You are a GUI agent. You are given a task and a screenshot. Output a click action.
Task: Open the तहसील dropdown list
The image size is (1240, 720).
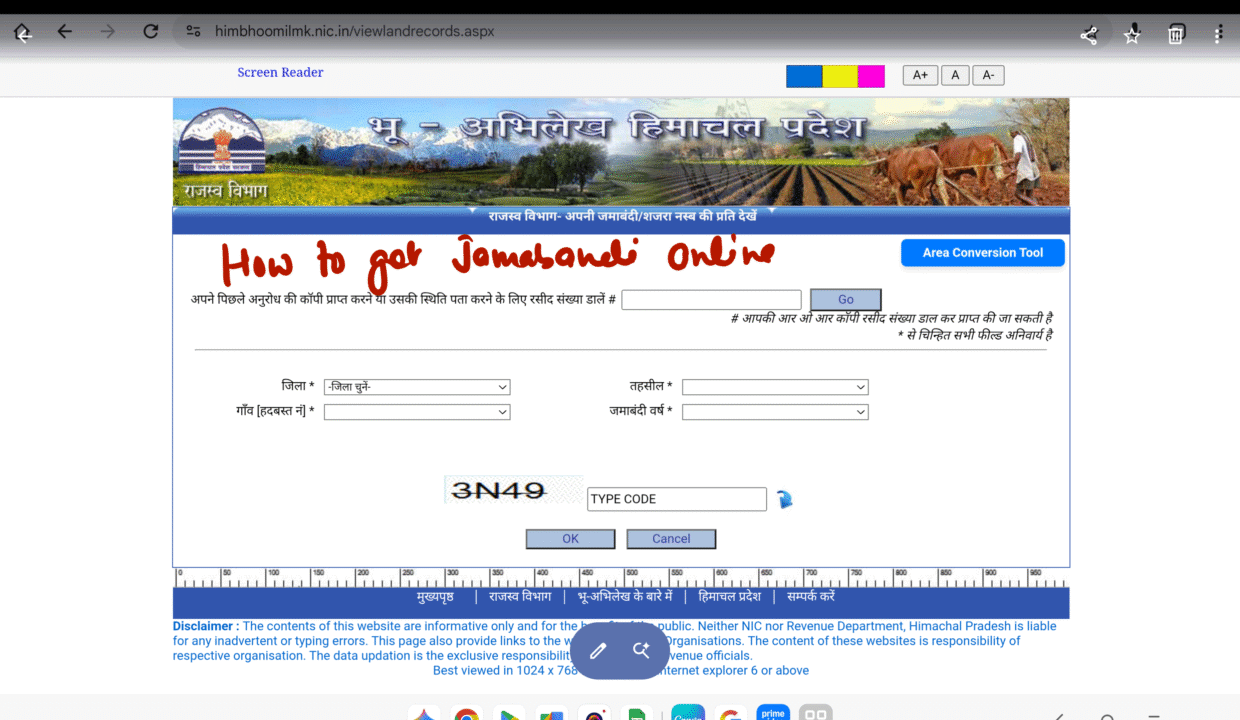pyautogui.click(x=775, y=387)
